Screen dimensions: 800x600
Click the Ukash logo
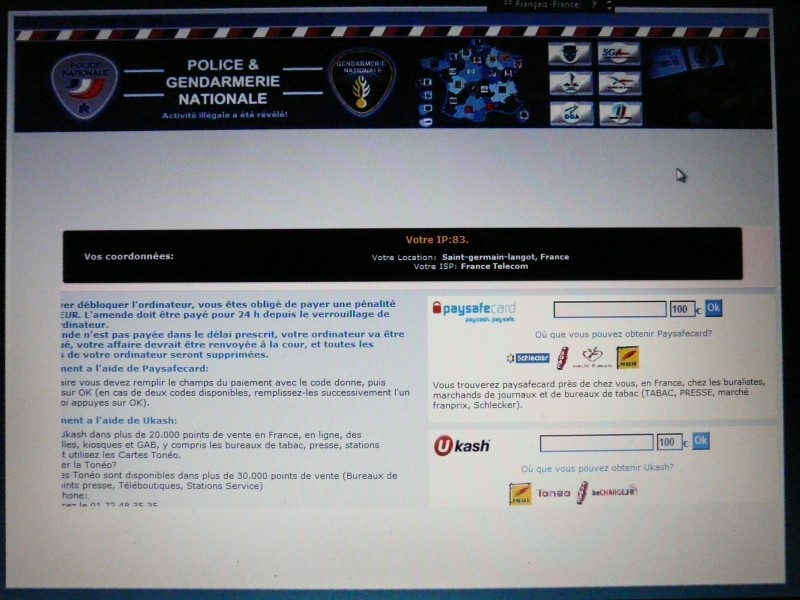tap(461, 445)
